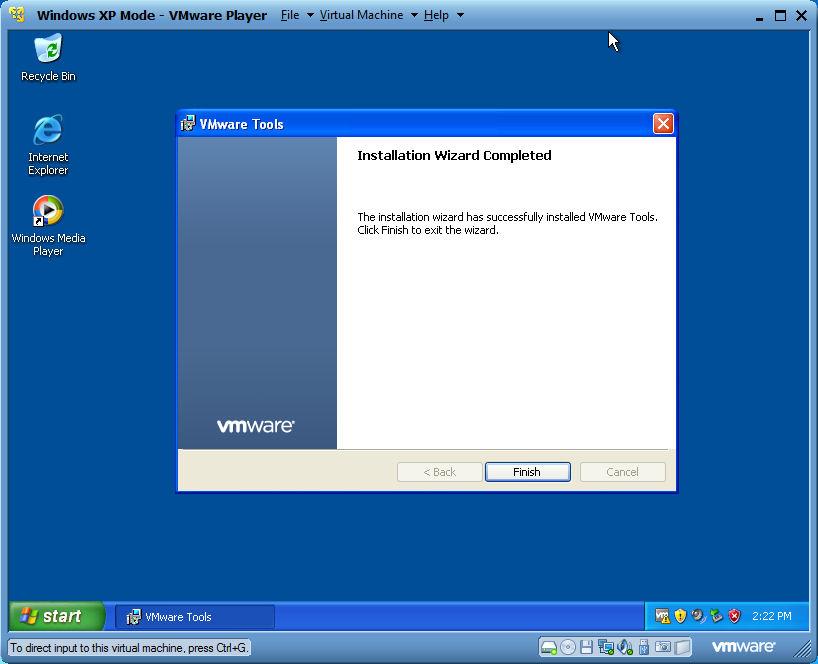Expand the Virtual Machine dropdown arrow
This screenshot has height=664, width=818.
[x=414, y=15]
